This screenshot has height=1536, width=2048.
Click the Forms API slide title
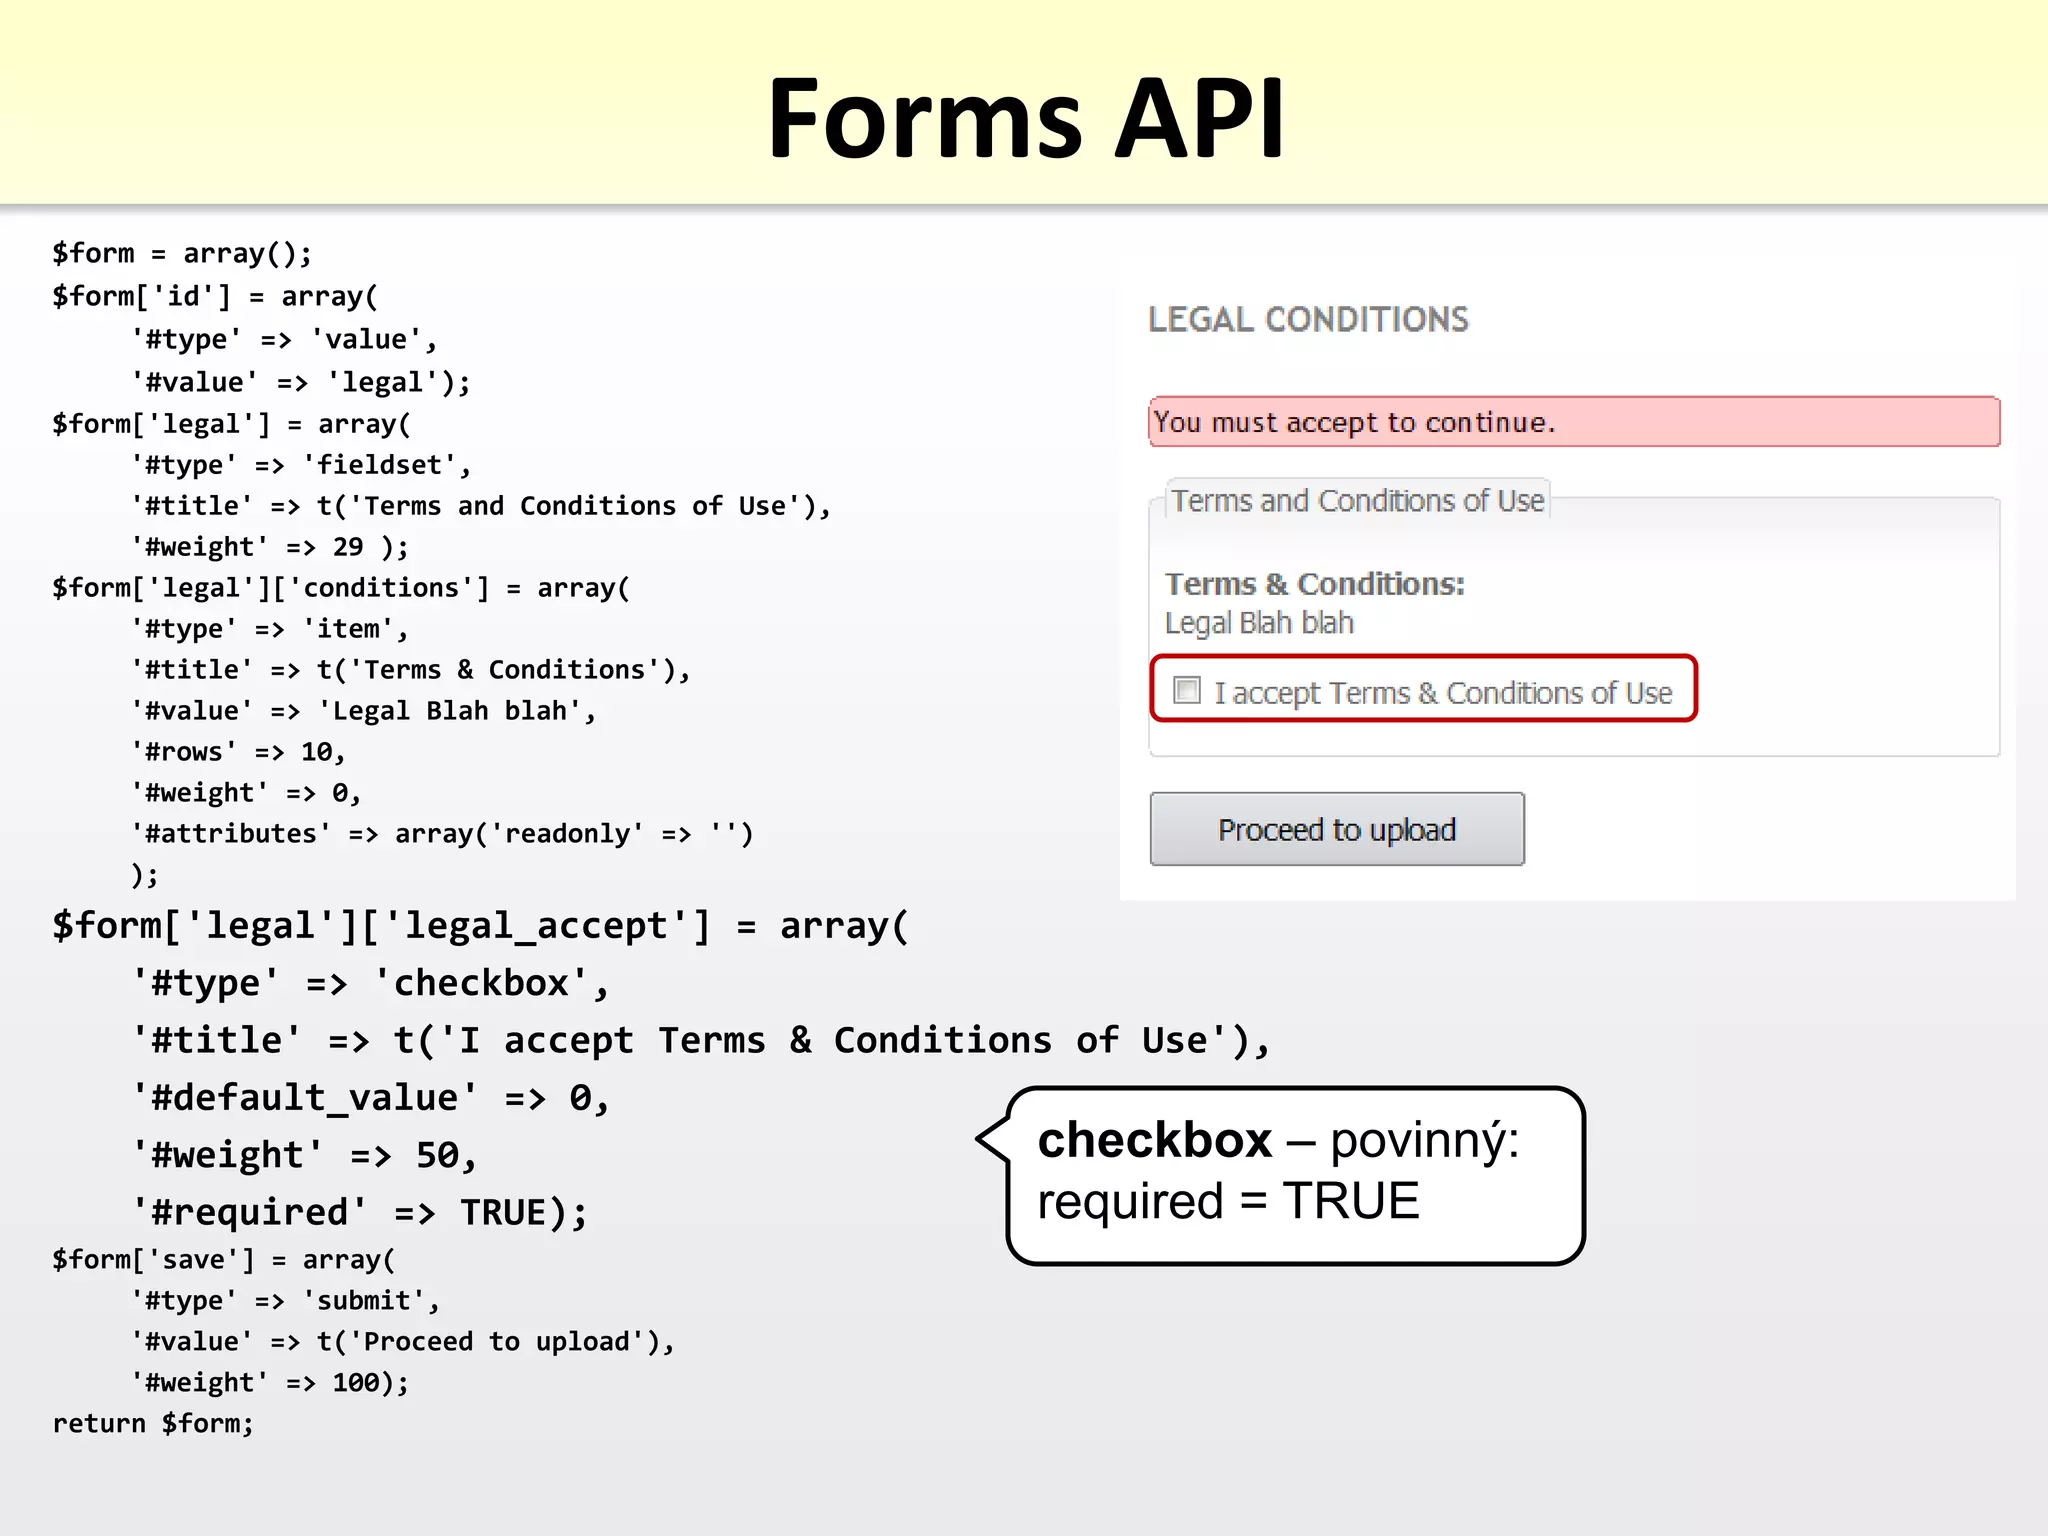(1024, 118)
